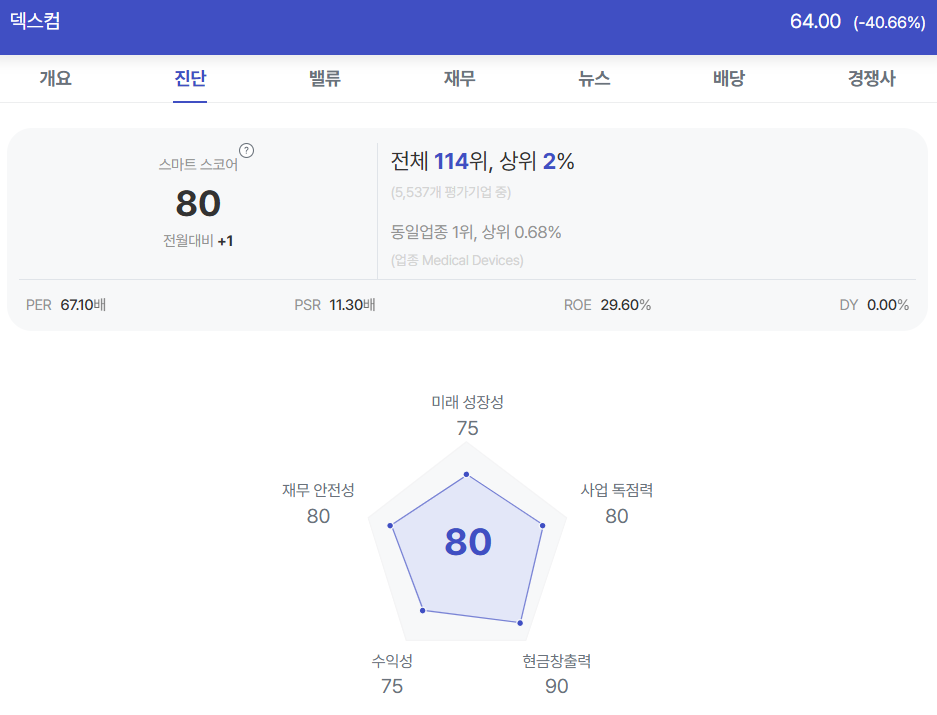This screenshot has width=937, height=715.
Task: Select the 현금창출력 radar point
Action: click(x=520, y=623)
